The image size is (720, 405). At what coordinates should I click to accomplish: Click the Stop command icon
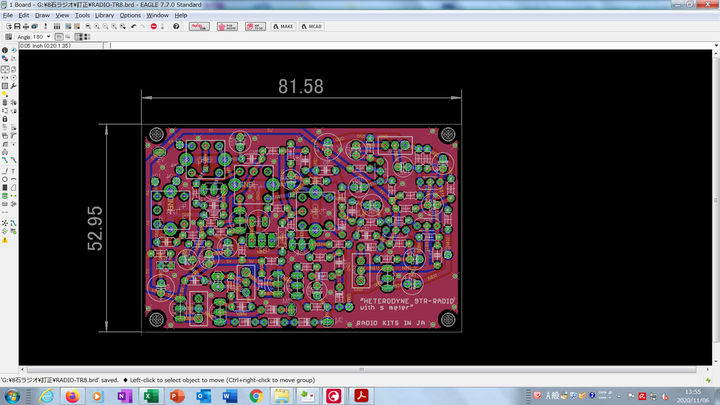tap(154, 26)
